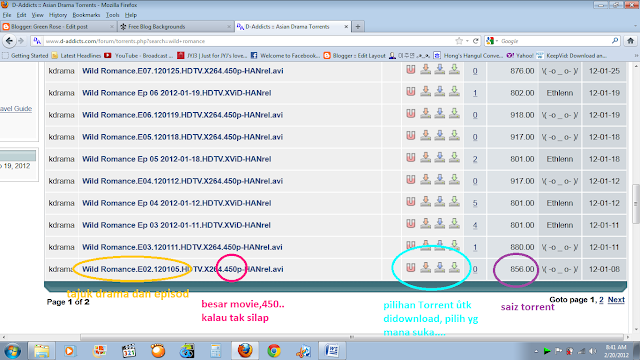Open a new tab with plus button

pos(358,27)
